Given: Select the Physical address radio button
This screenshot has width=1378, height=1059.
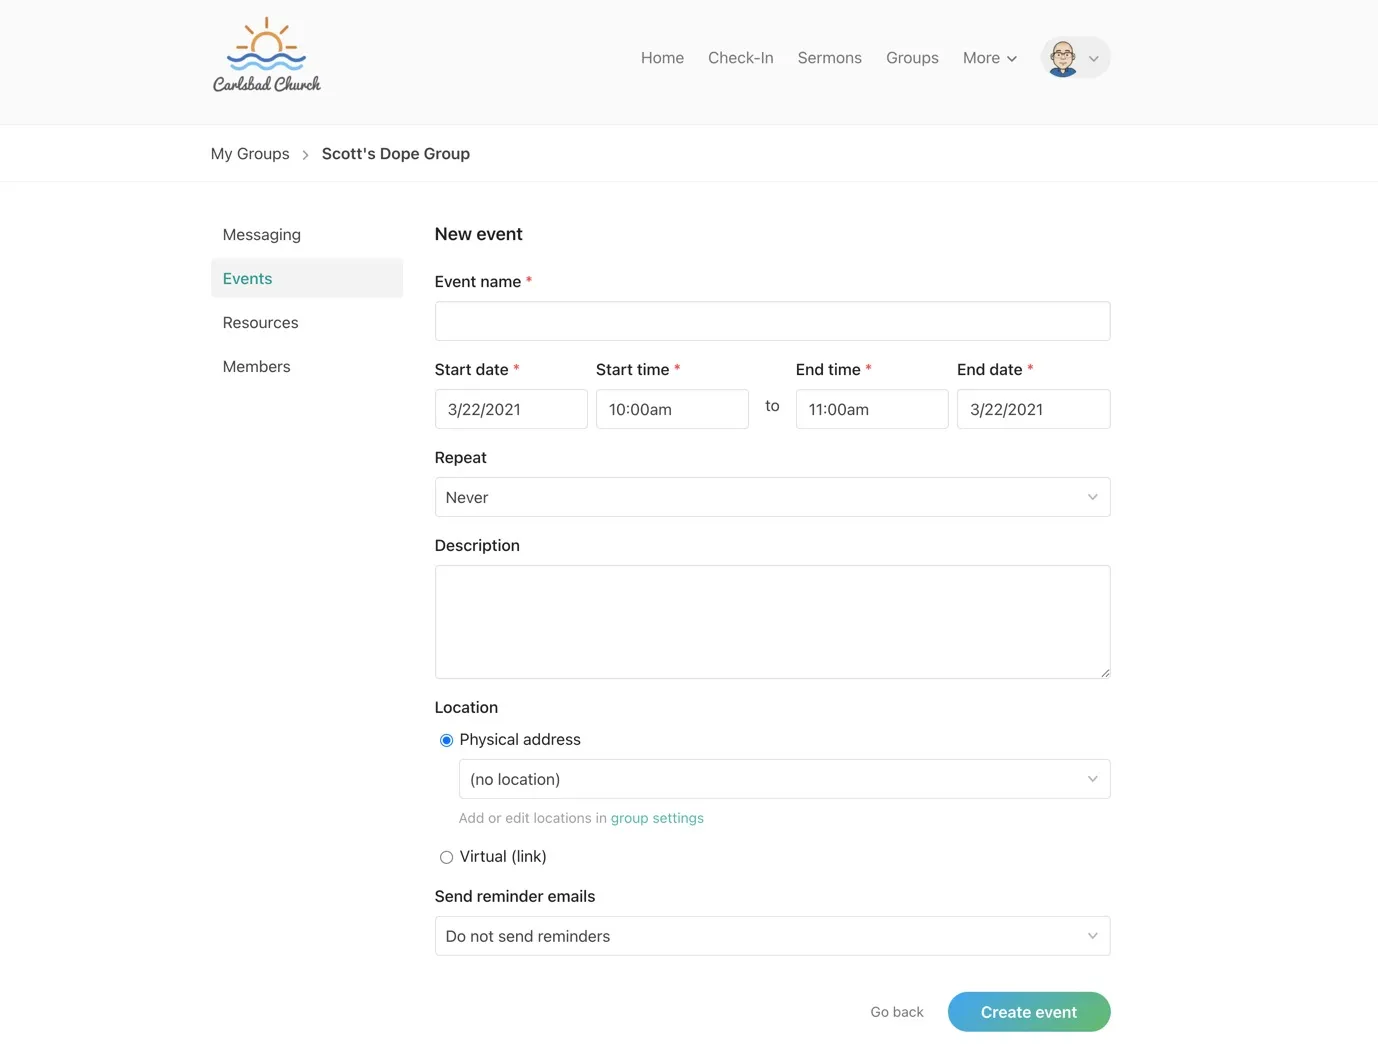Looking at the screenshot, I should pos(446,740).
